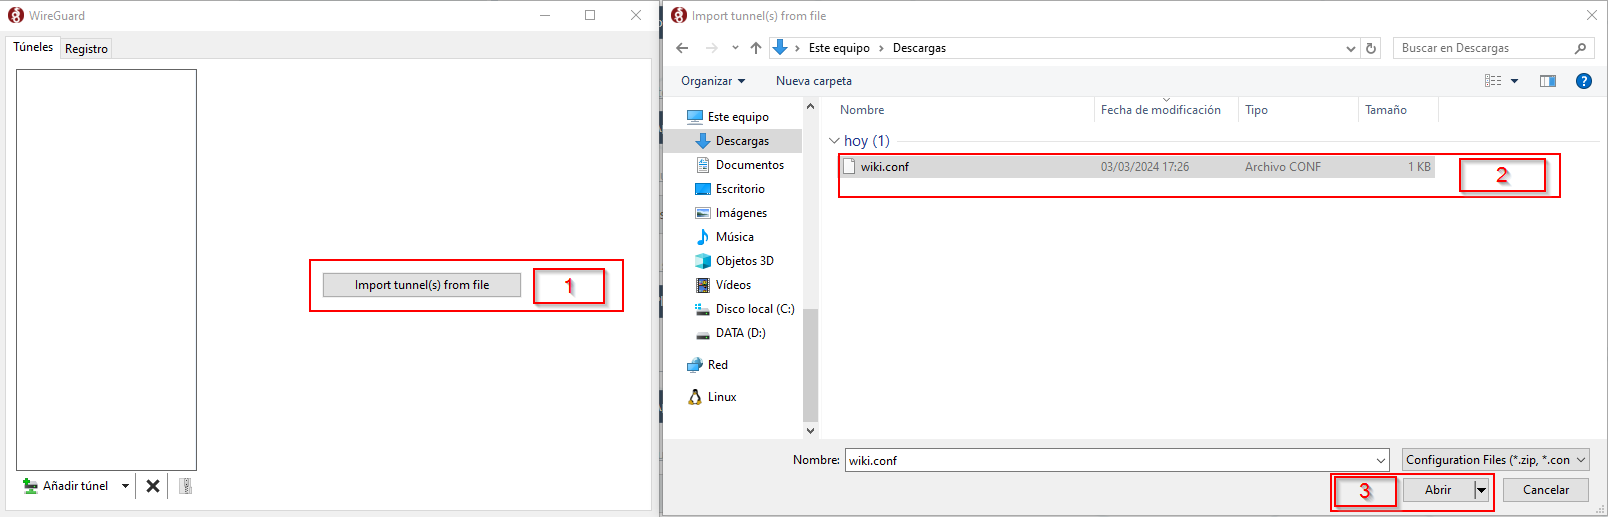Click the Abrir button
This screenshot has width=1608, height=517.
pyautogui.click(x=1437, y=490)
